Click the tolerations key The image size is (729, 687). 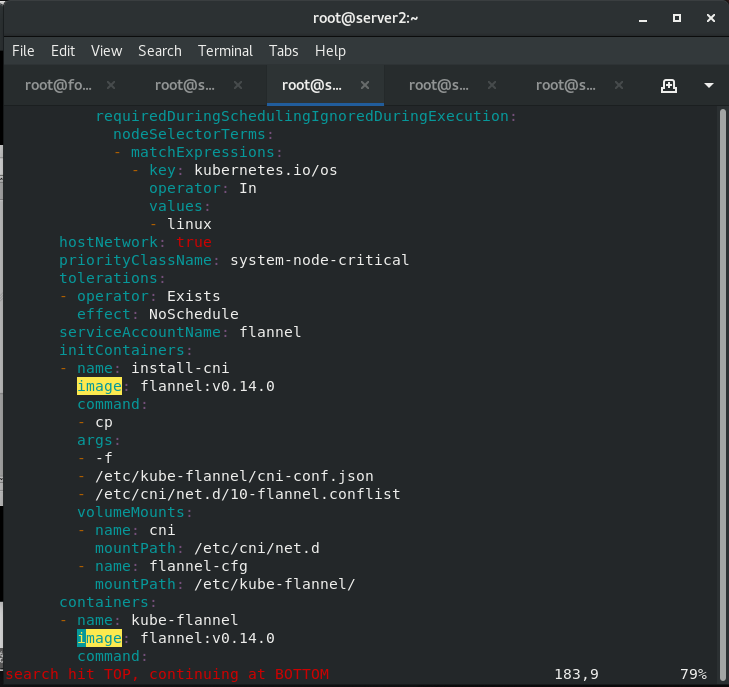108,278
